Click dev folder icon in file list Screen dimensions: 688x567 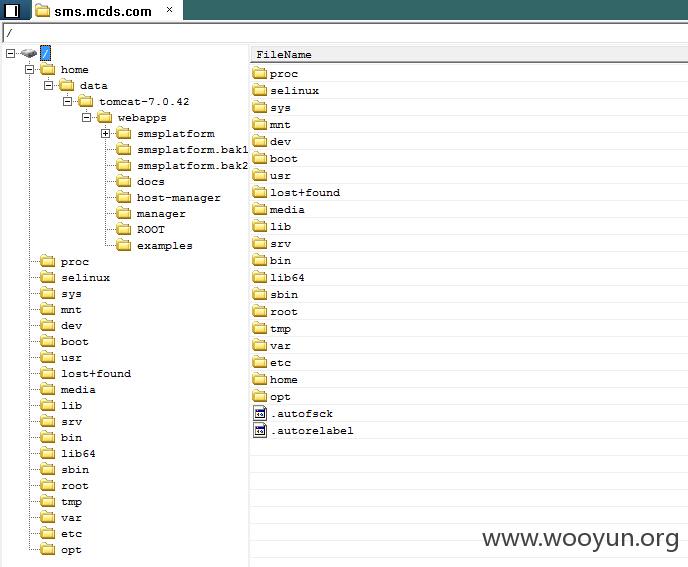point(260,141)
